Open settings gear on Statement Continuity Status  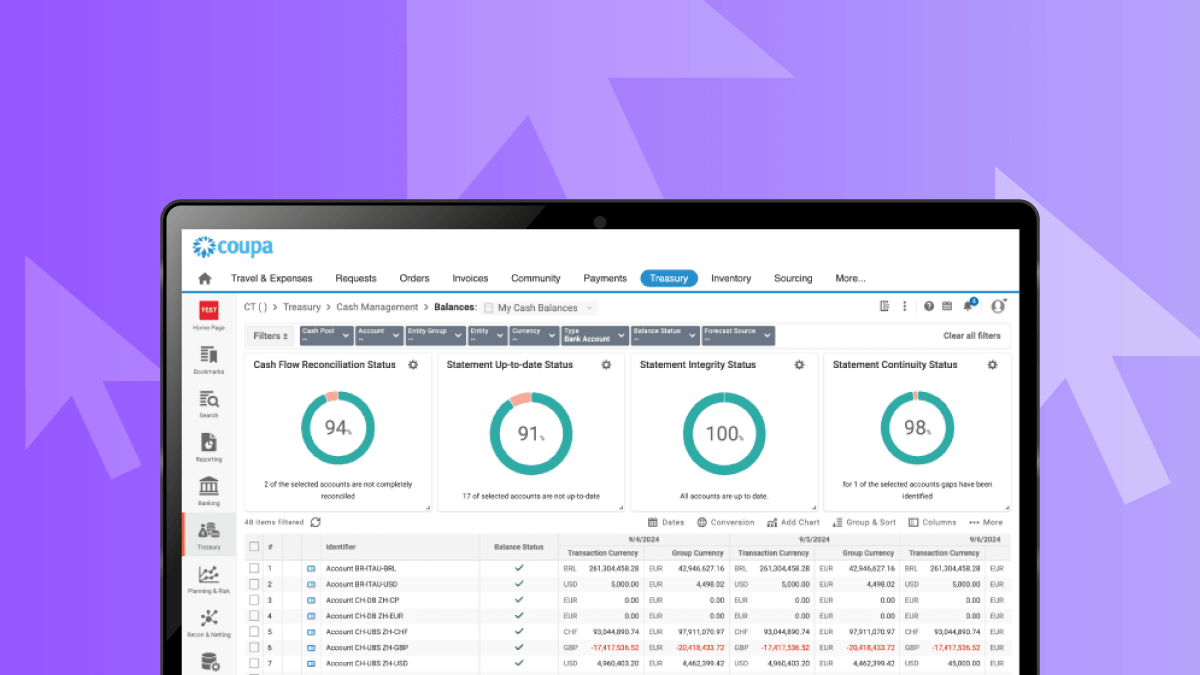[992, 365]
